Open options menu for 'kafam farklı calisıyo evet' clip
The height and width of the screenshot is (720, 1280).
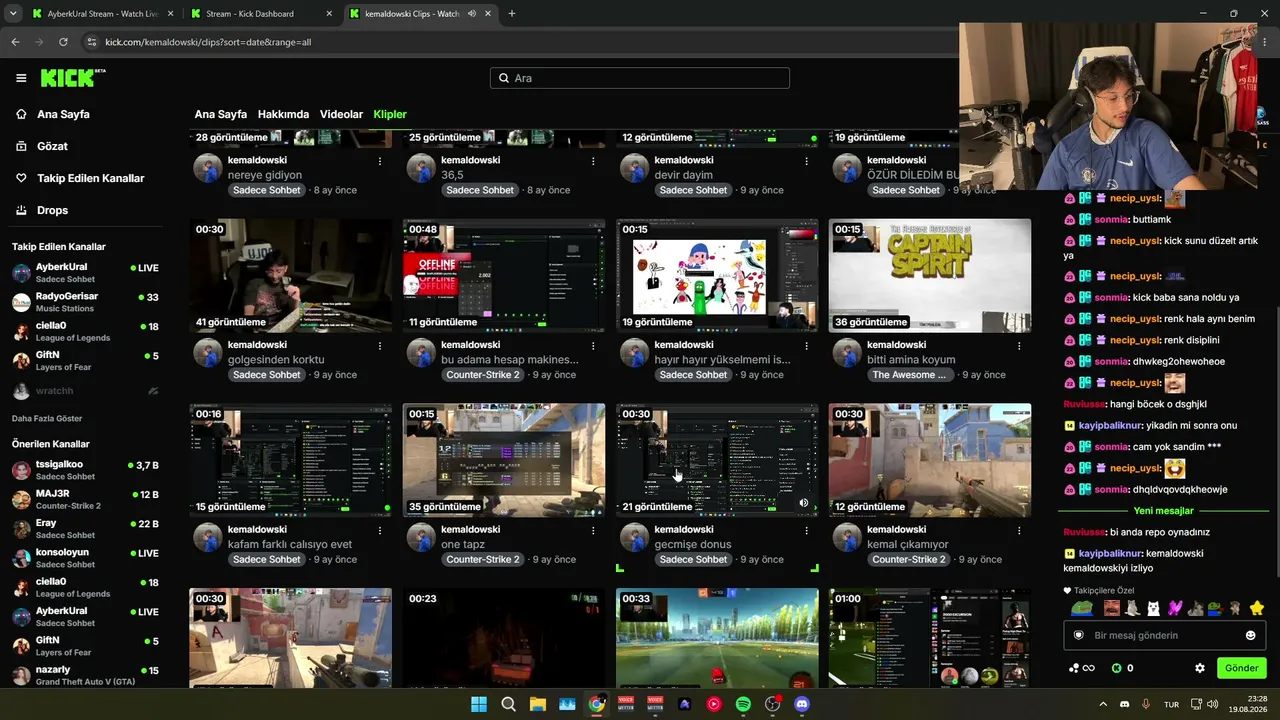380,530
